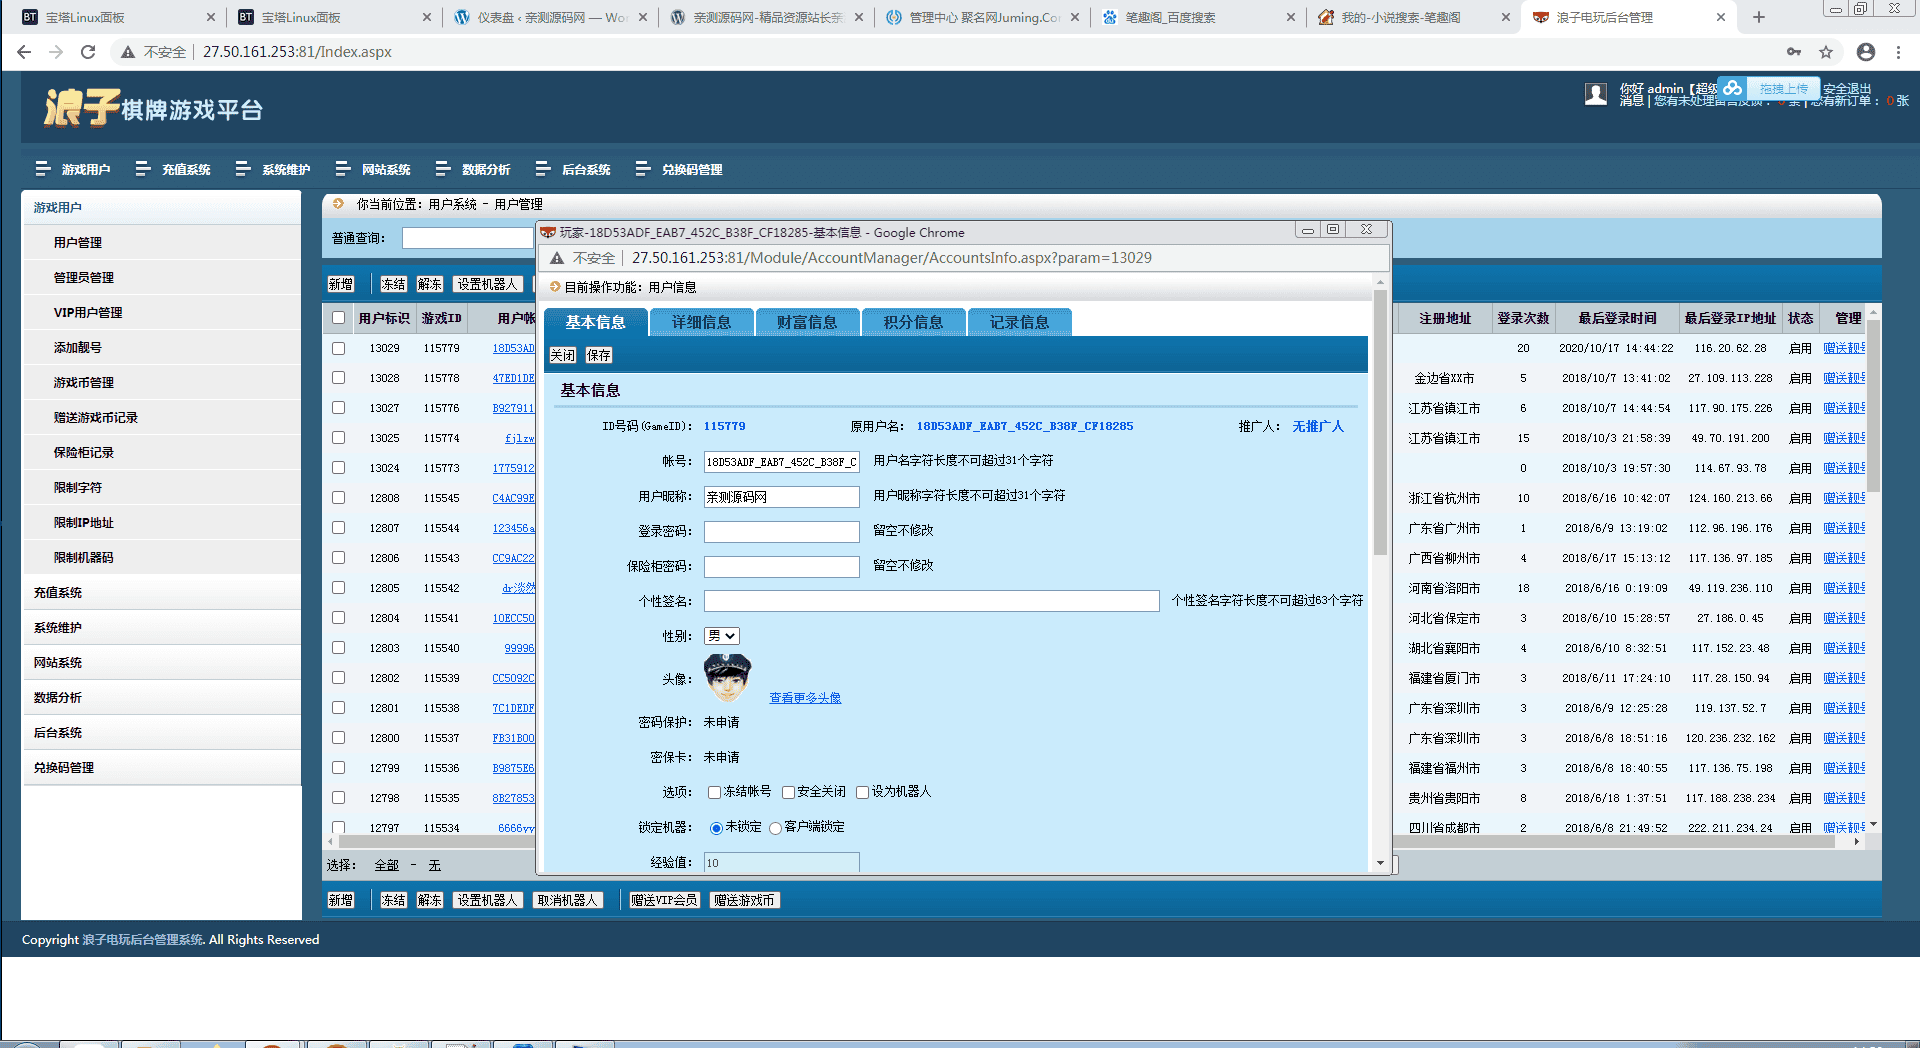Enable the 冻结帐号 checkbox
The height and width of the screenshot is (1048, 1920).
pyautogui.click(x=715, y=792)
